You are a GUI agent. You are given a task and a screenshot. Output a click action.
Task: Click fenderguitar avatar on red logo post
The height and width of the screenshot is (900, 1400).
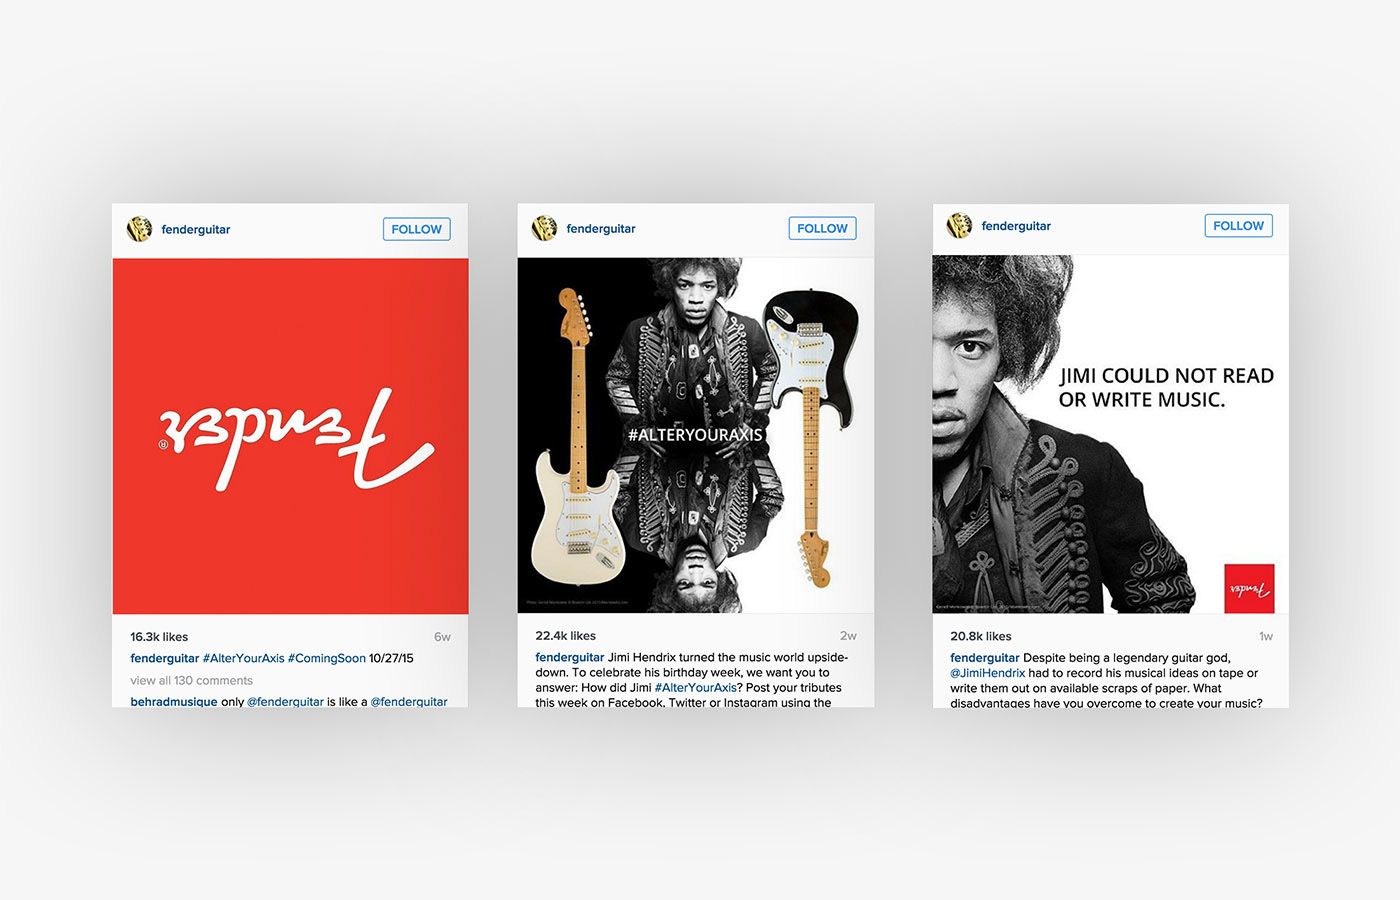coord(139,229)
